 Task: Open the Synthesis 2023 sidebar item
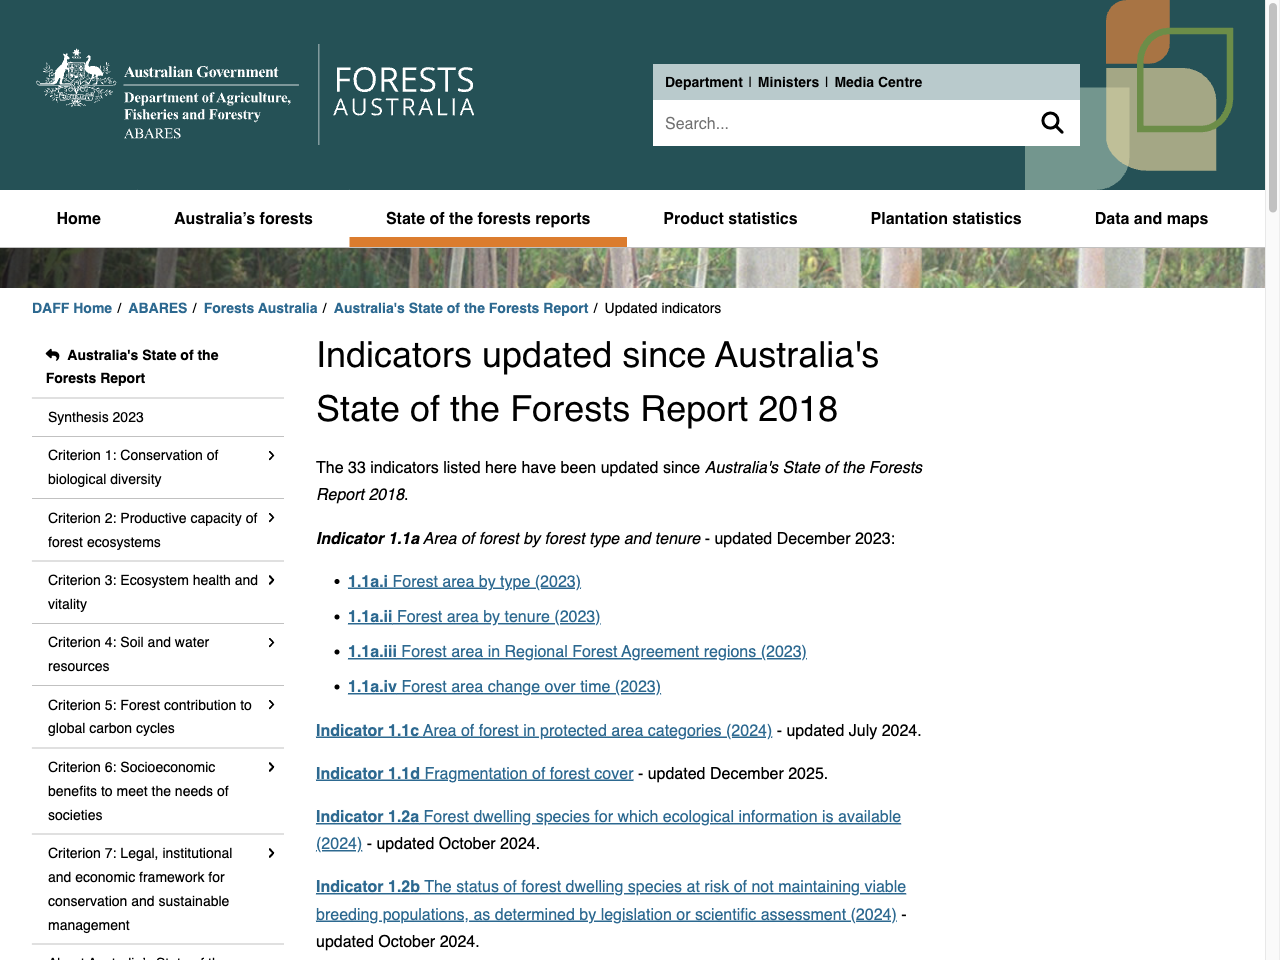point(95,417)
